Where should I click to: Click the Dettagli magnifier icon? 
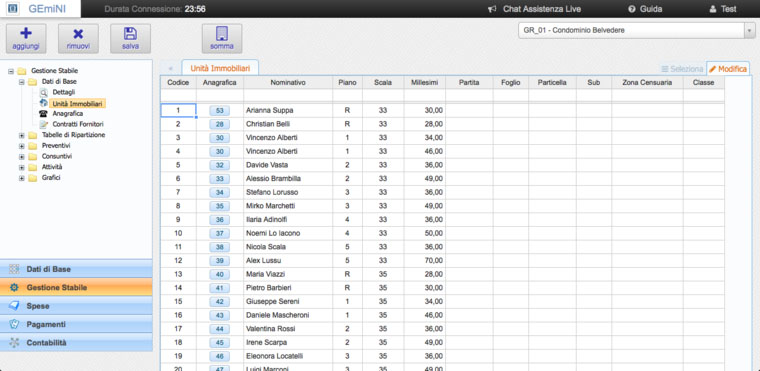(x=44, y=92)
